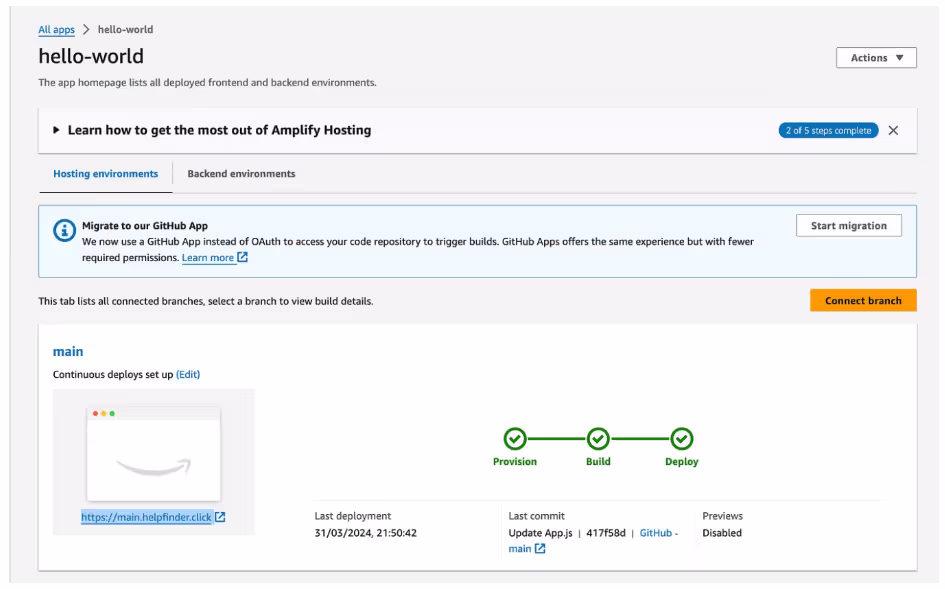
Task: Click the All apps breadcrumb link
Action: [x=56, y=30]
